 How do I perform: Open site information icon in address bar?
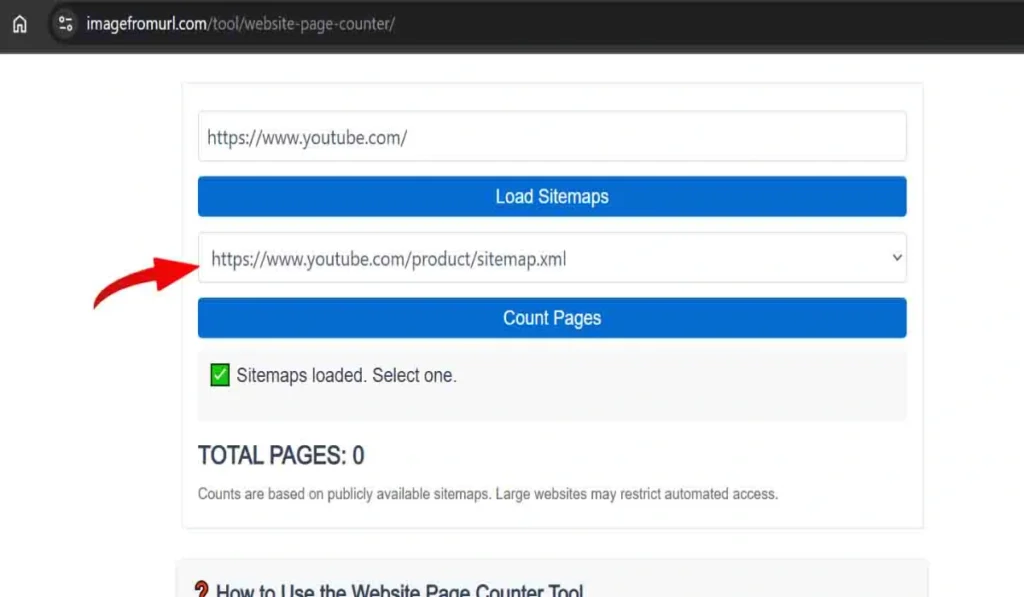tap(65, 24)
